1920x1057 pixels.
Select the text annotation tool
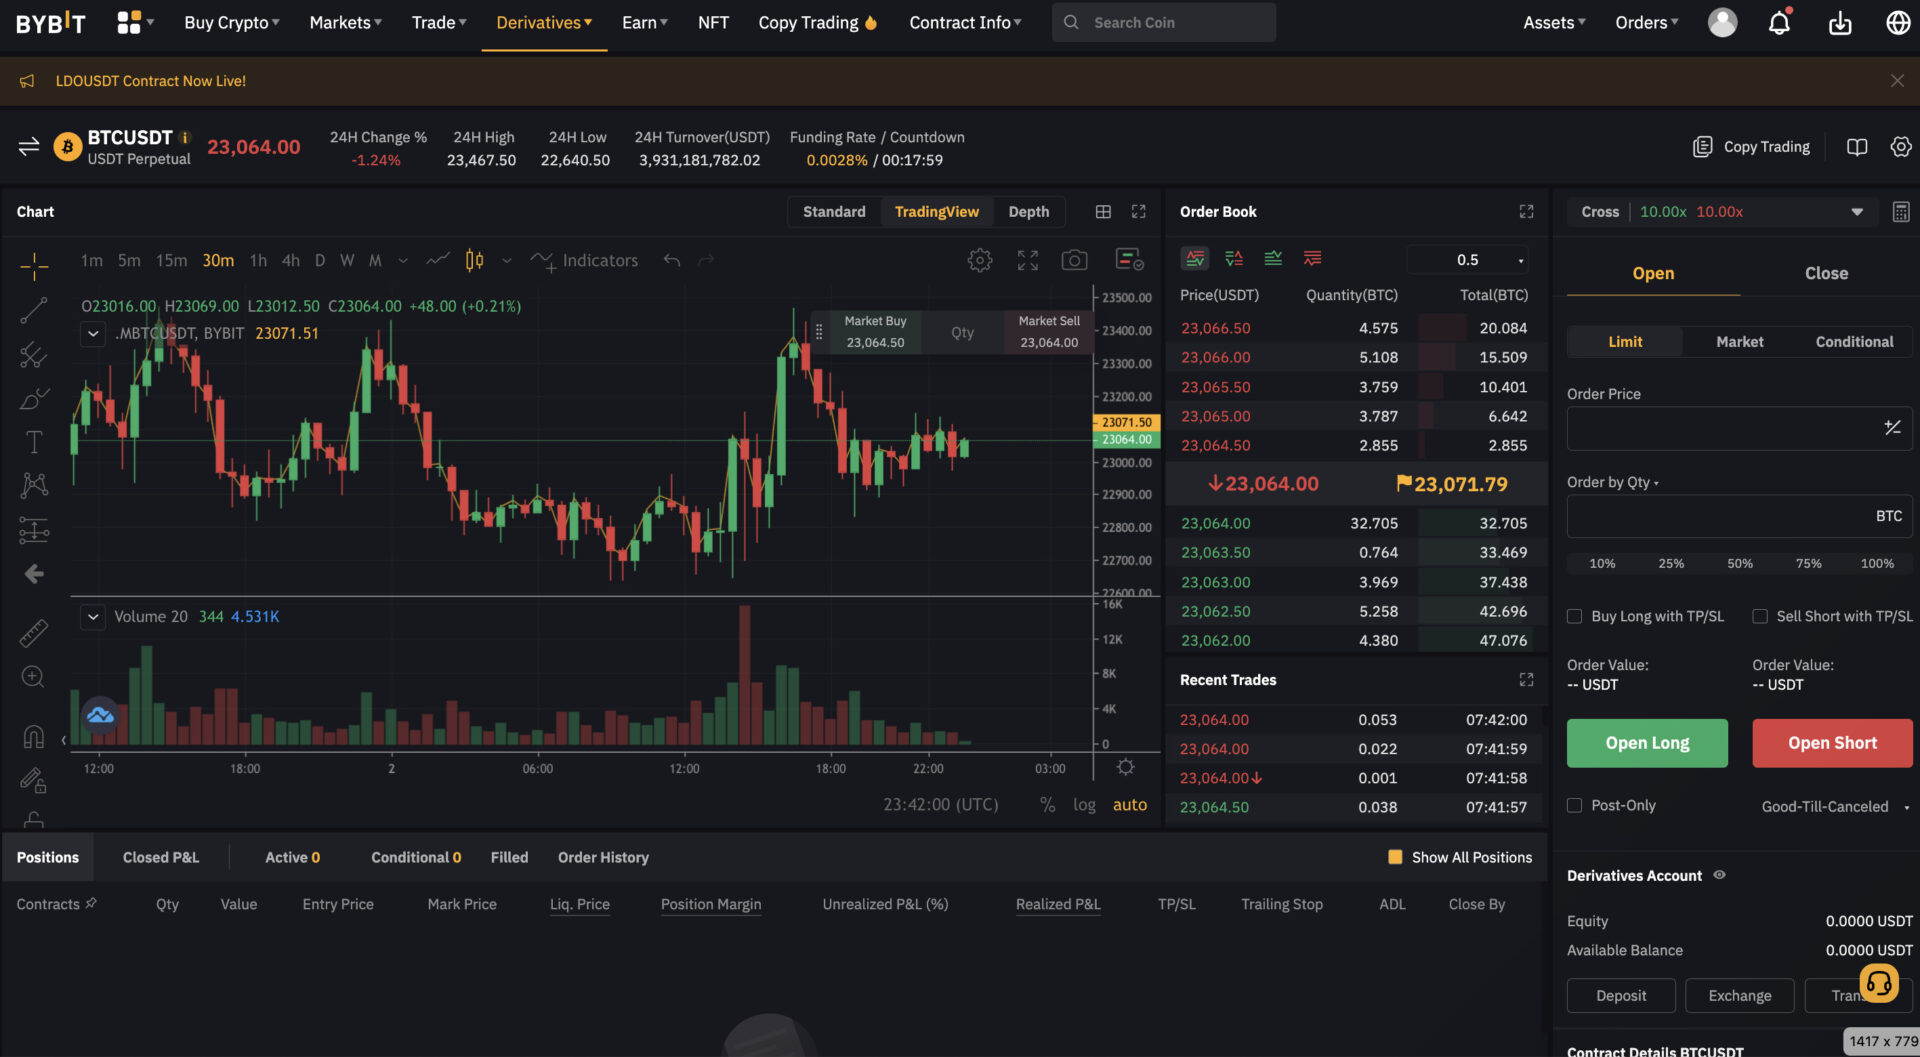[x=34, y=440]
